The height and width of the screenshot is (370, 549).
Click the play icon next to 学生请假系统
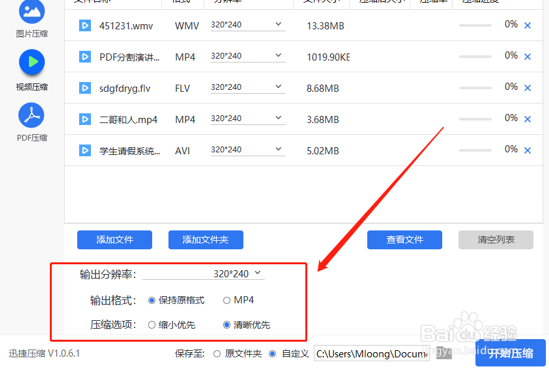(85, 151)
